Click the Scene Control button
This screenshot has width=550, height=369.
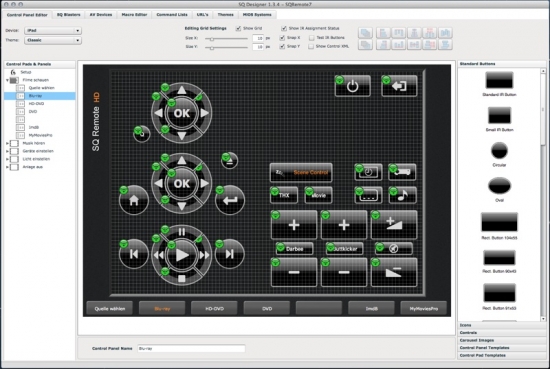coord(301,173)
